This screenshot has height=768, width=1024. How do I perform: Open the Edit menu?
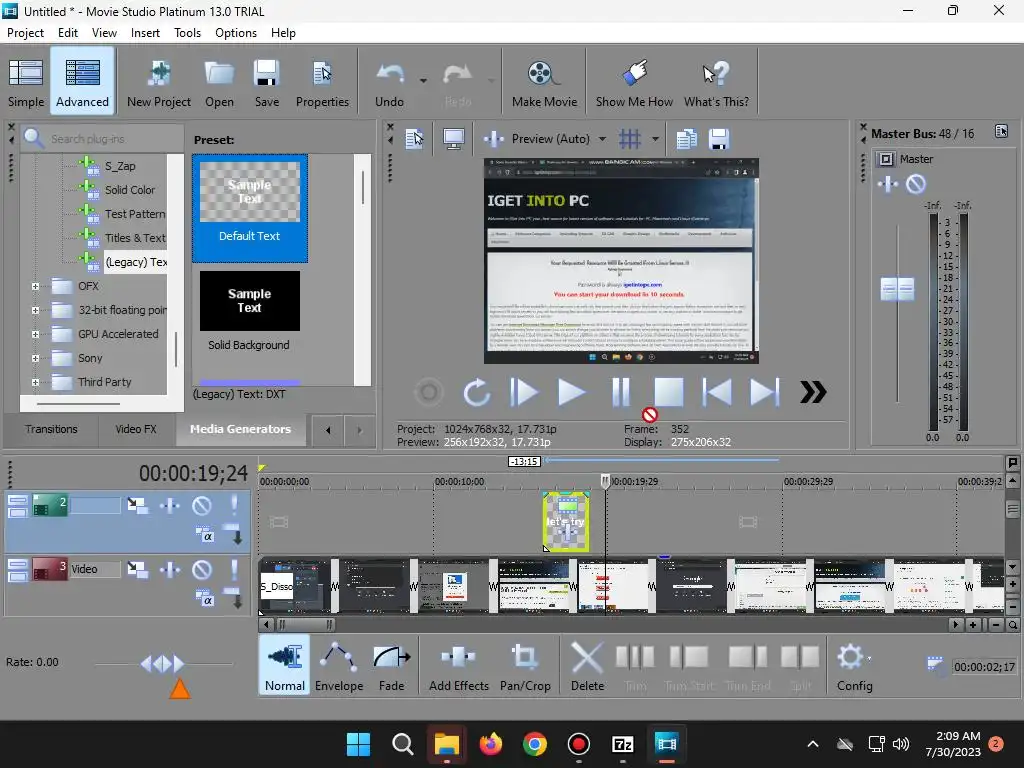point(67,33)
